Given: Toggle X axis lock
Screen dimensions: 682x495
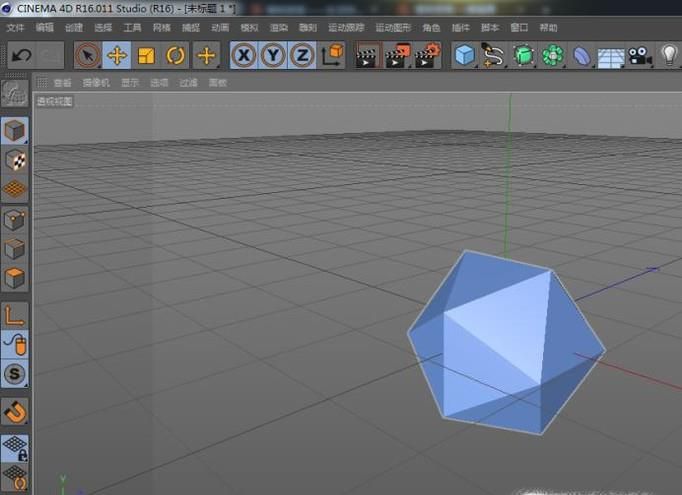Looking at the screenshot, I should [244, 55].
